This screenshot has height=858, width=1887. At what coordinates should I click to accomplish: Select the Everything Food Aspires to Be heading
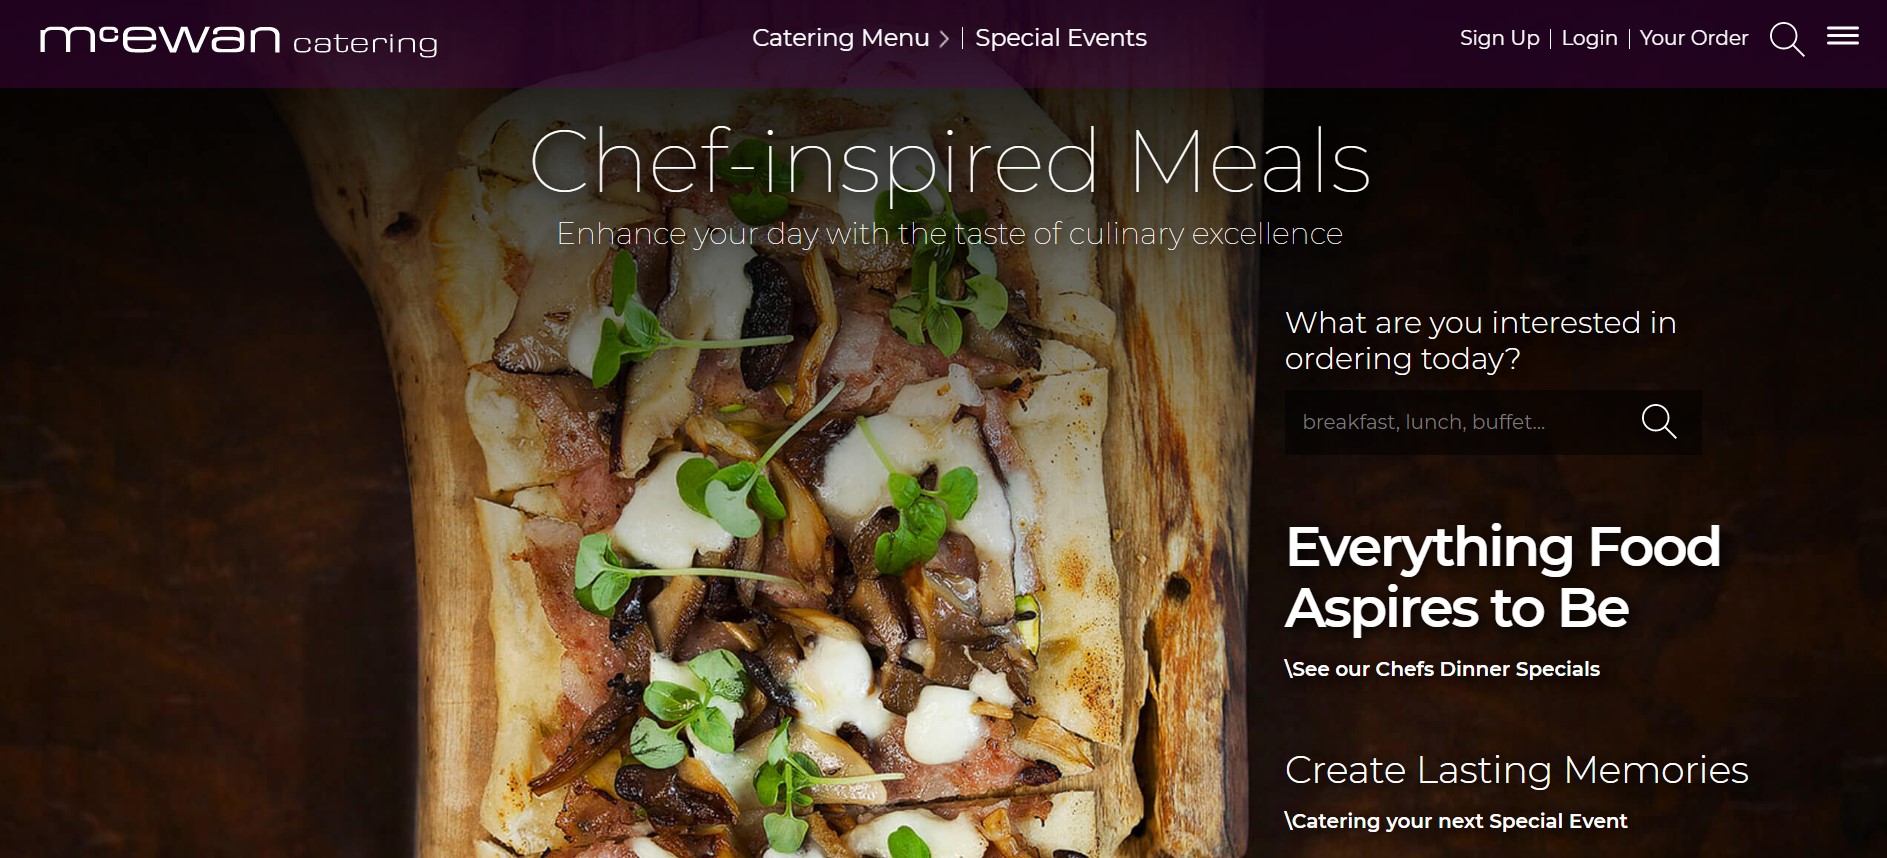click(1502, 577)
